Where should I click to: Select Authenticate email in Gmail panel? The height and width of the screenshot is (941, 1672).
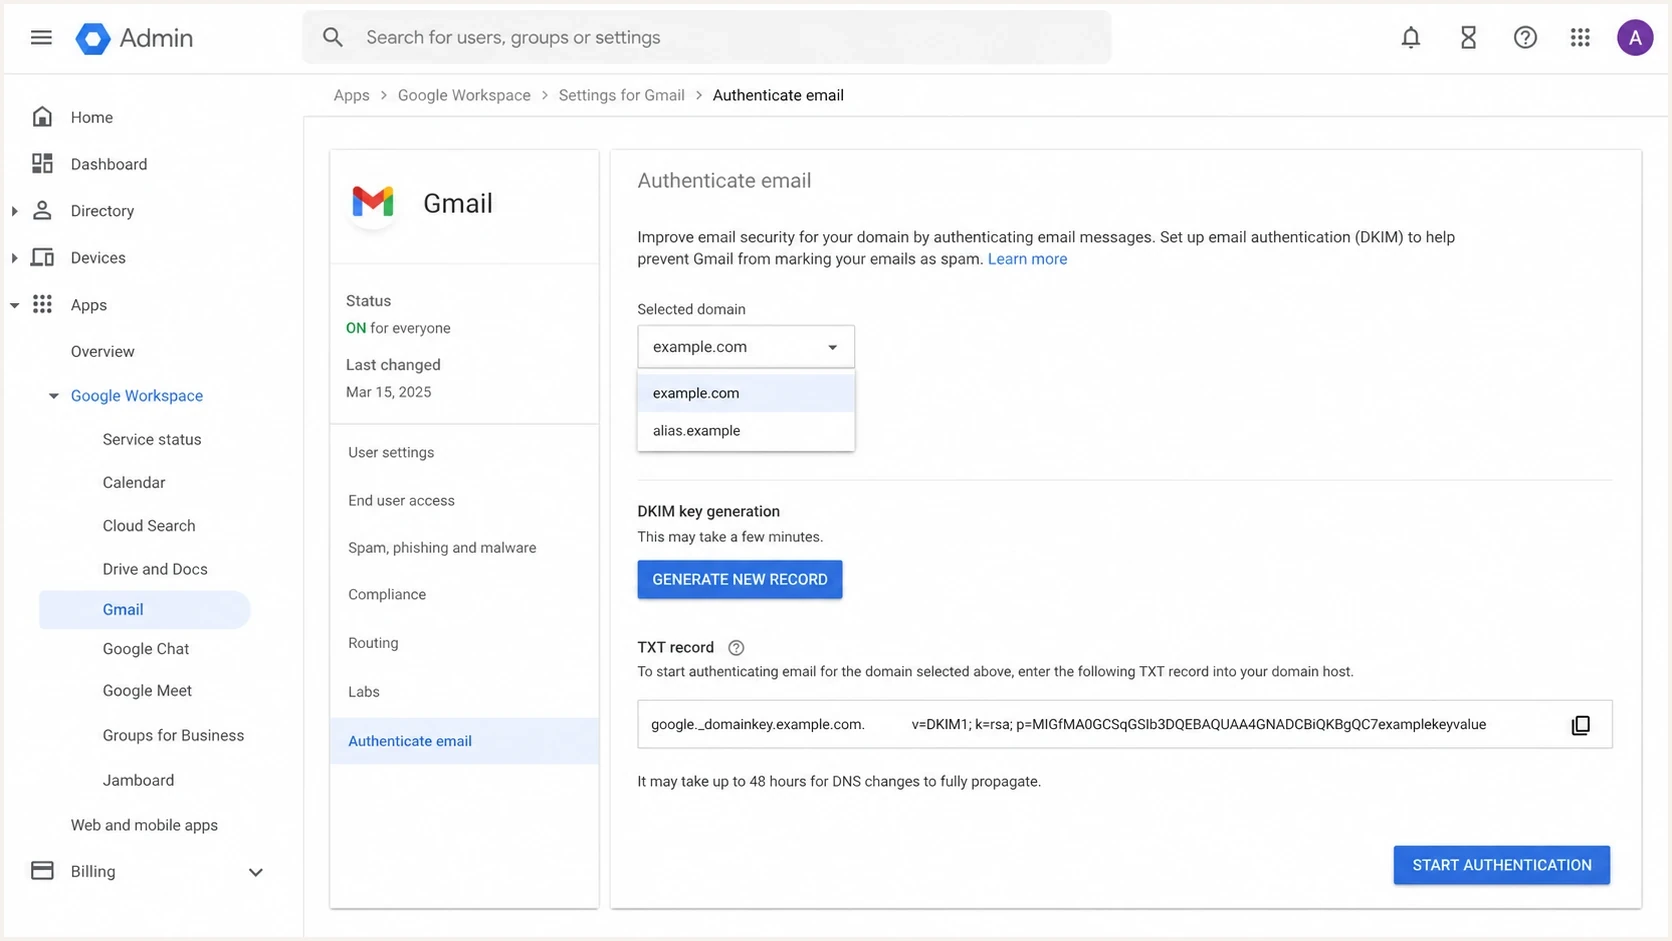464,741
